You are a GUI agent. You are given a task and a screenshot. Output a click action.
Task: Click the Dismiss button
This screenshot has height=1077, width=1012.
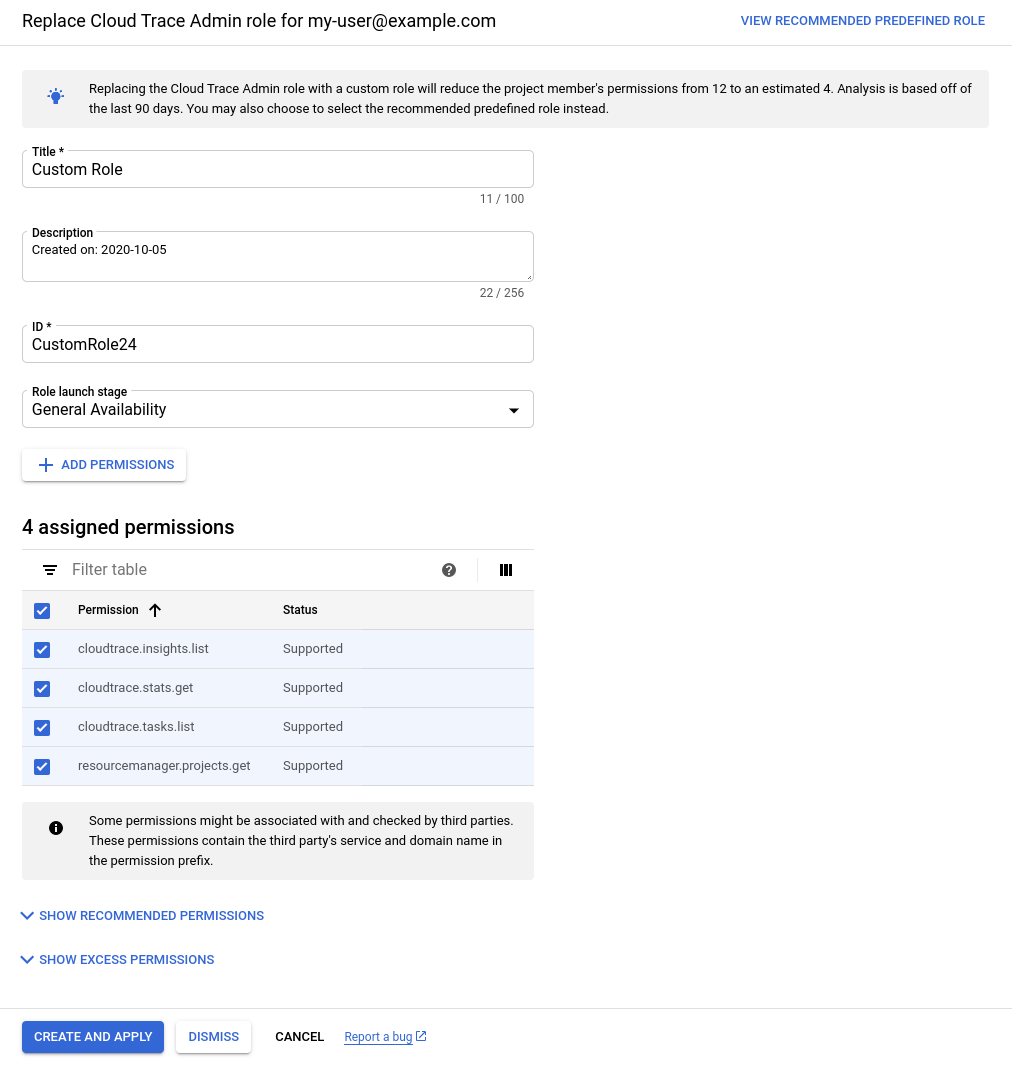213,1037
